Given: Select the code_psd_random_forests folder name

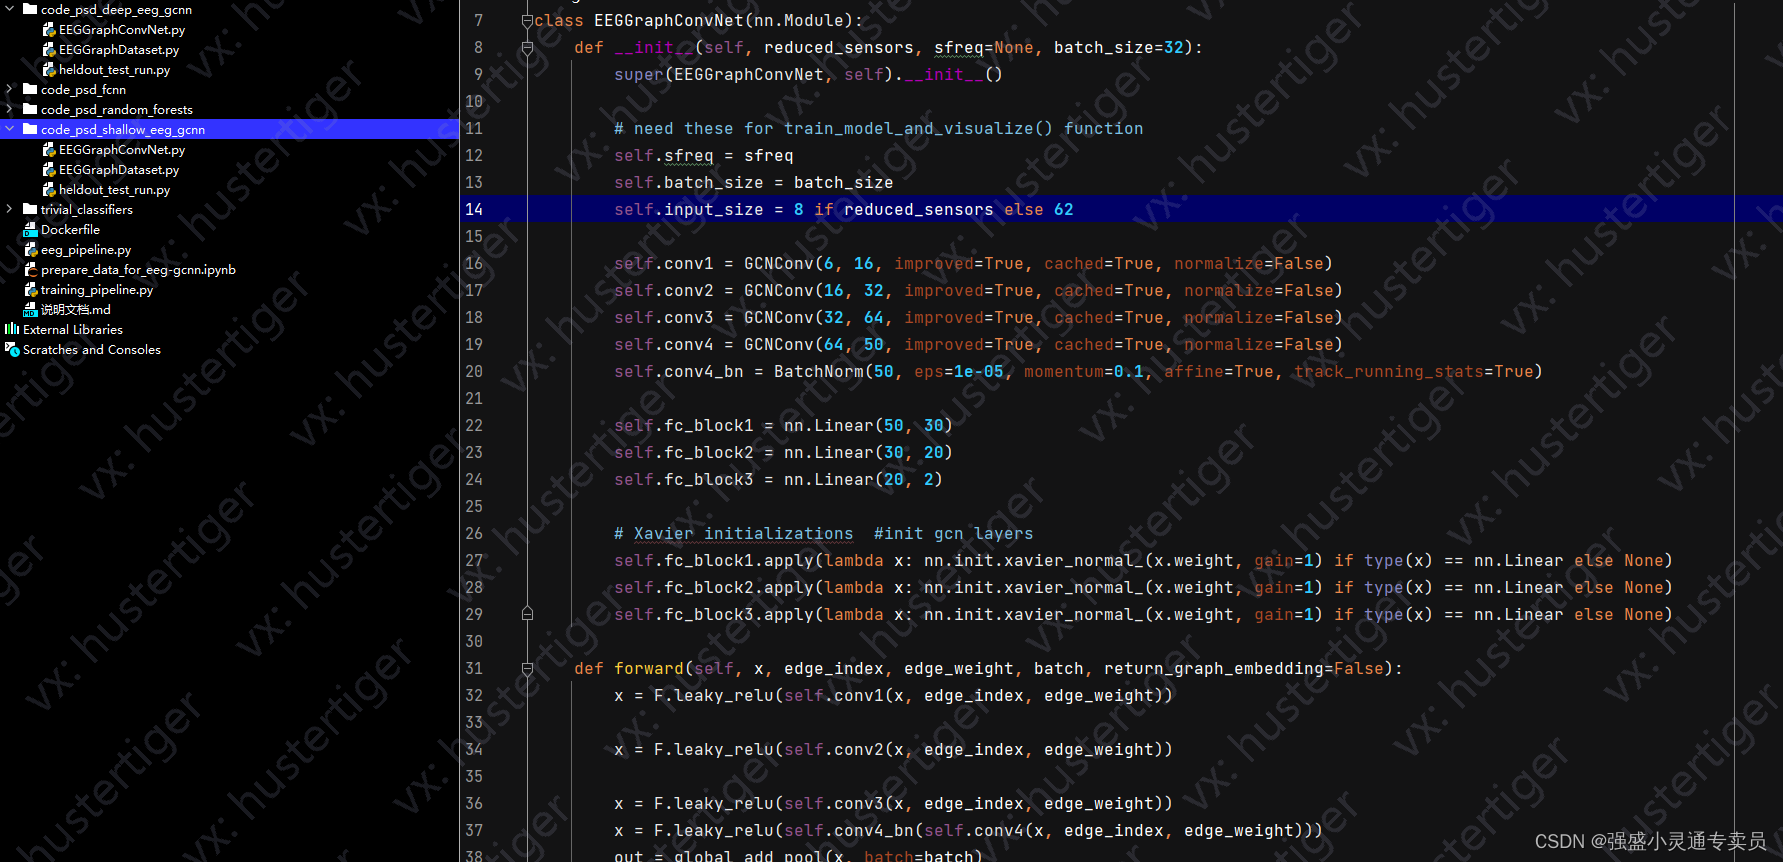Looking at the screenshot, I should pyautogui.click(x=117, y=109).
